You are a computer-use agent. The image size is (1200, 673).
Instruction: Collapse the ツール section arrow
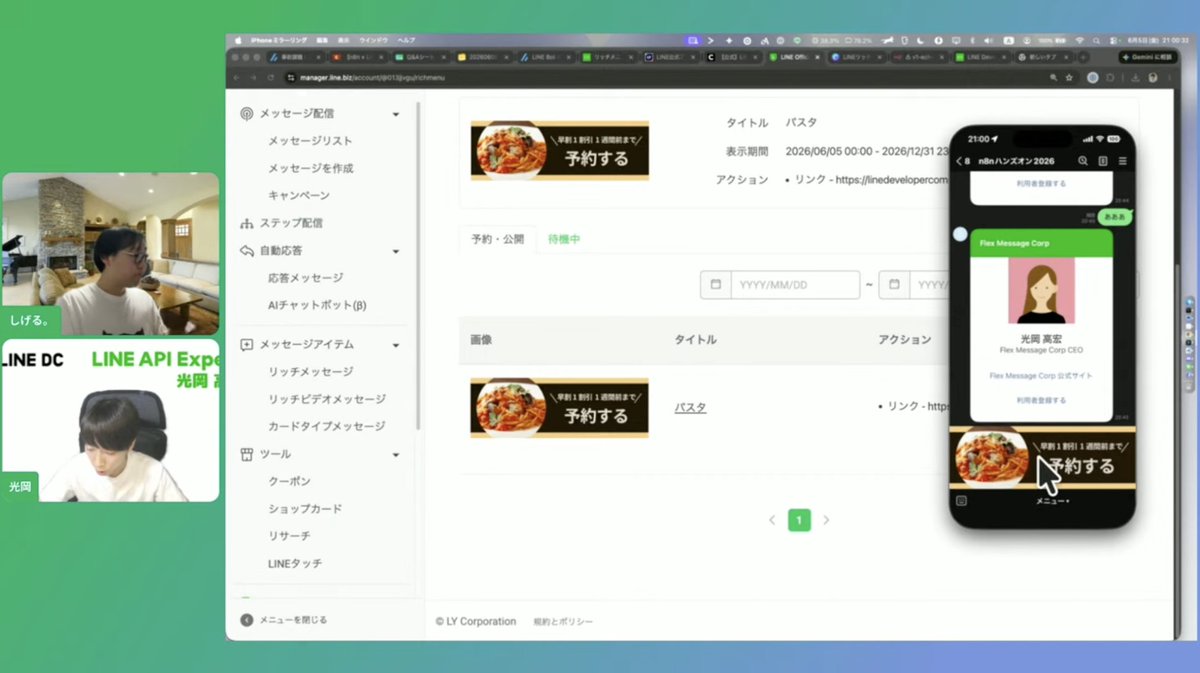[x=396, y=454]
